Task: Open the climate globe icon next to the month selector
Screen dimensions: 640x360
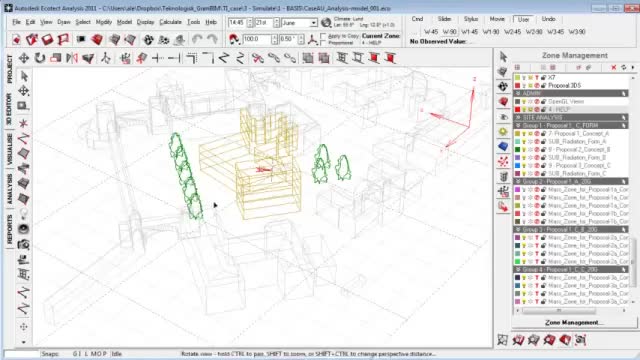Action: [326, 23]
